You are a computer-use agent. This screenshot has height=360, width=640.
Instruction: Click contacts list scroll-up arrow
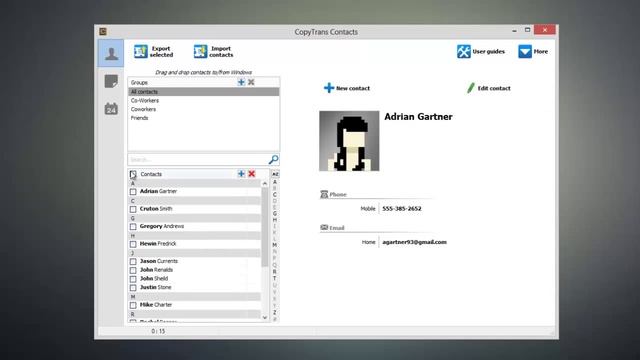(x=265, y=184)
